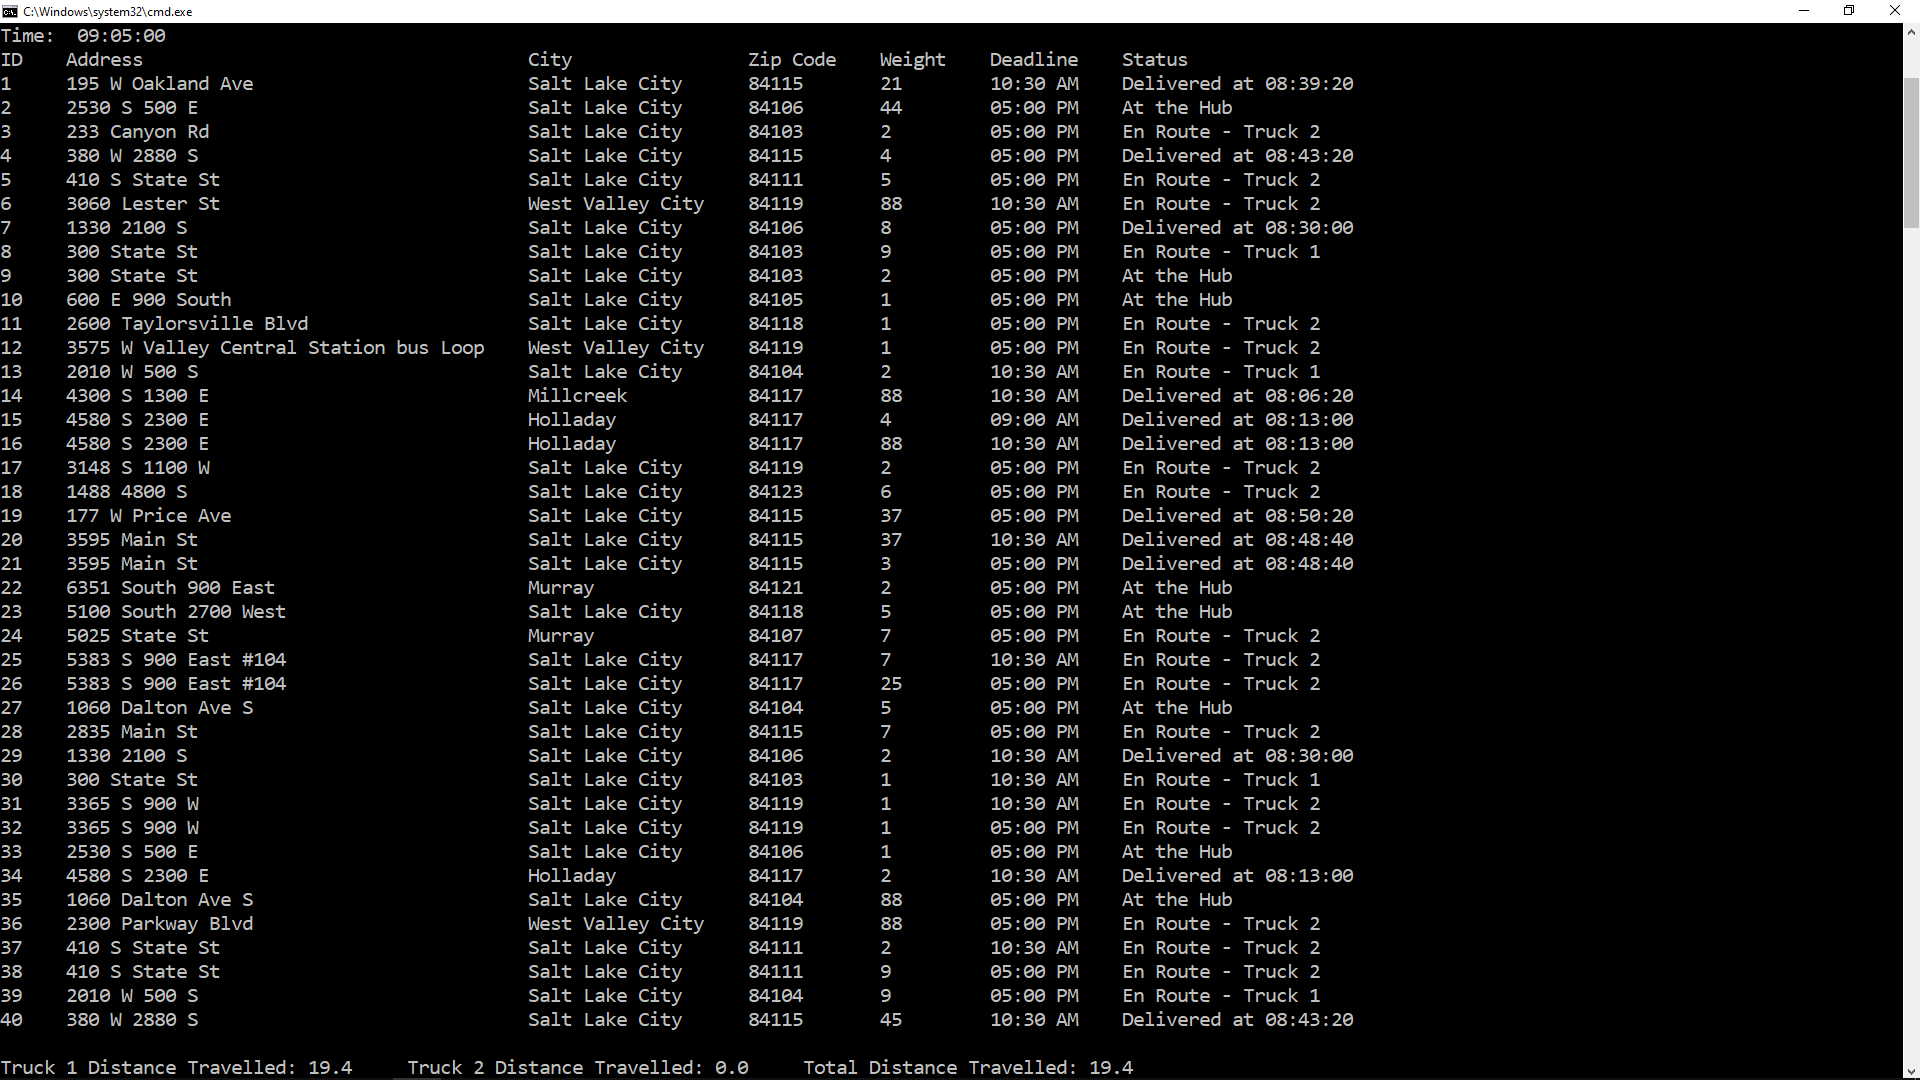Image resolution: width=1920 pixels, height=1080 pixels.
Task: Click the window title text cmd.exe
Action: click(x=108, y=12)
